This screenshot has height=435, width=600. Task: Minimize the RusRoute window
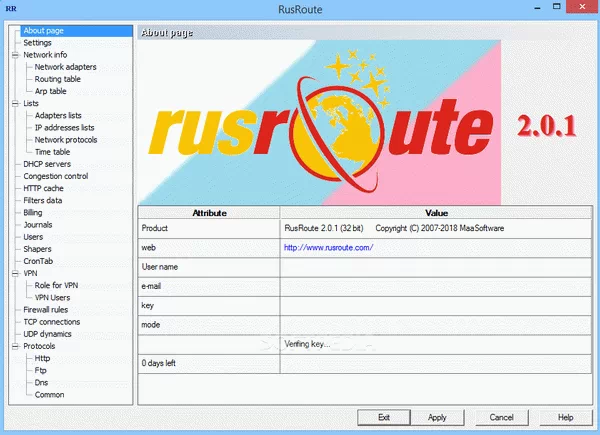[537, 7]
